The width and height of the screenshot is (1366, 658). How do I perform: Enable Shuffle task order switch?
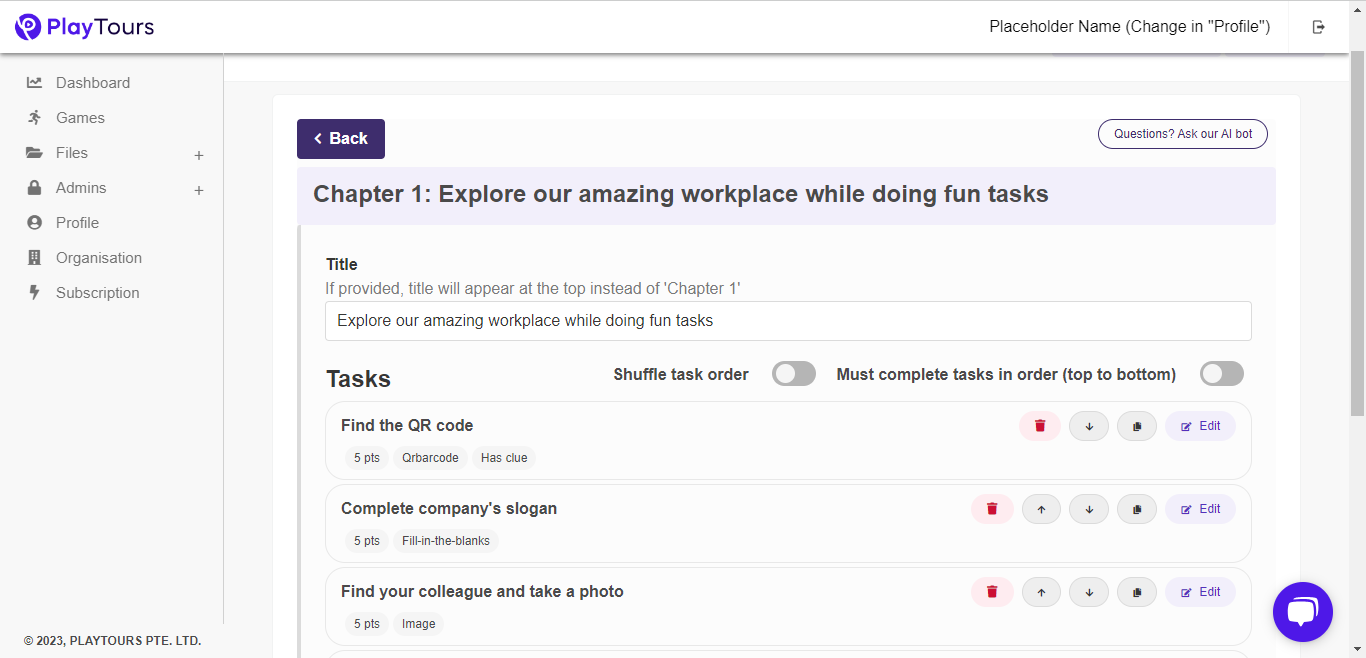794,374
